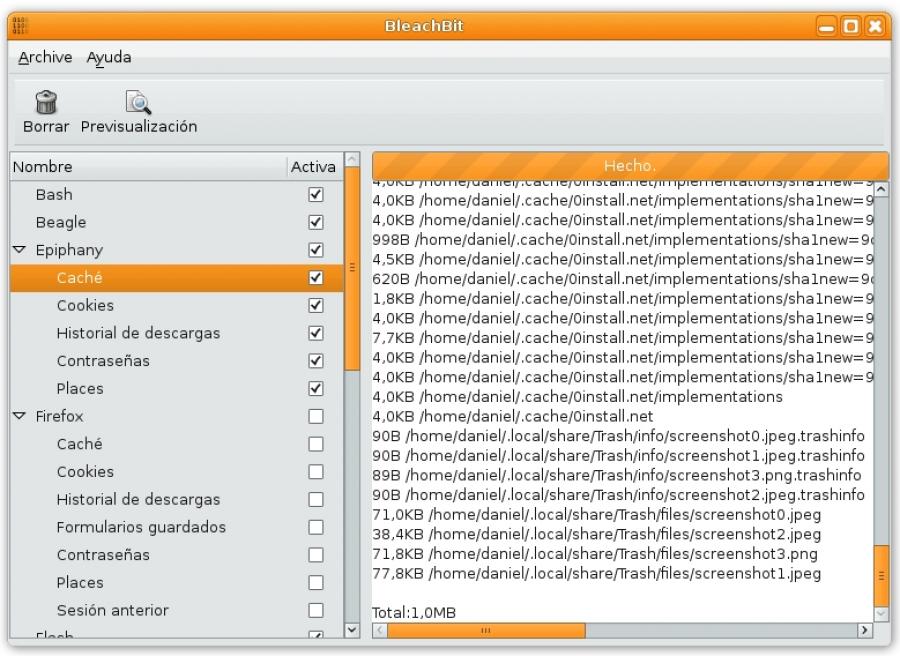Click the results pane vertical scrollbar thumb

[x=882, y=575]
